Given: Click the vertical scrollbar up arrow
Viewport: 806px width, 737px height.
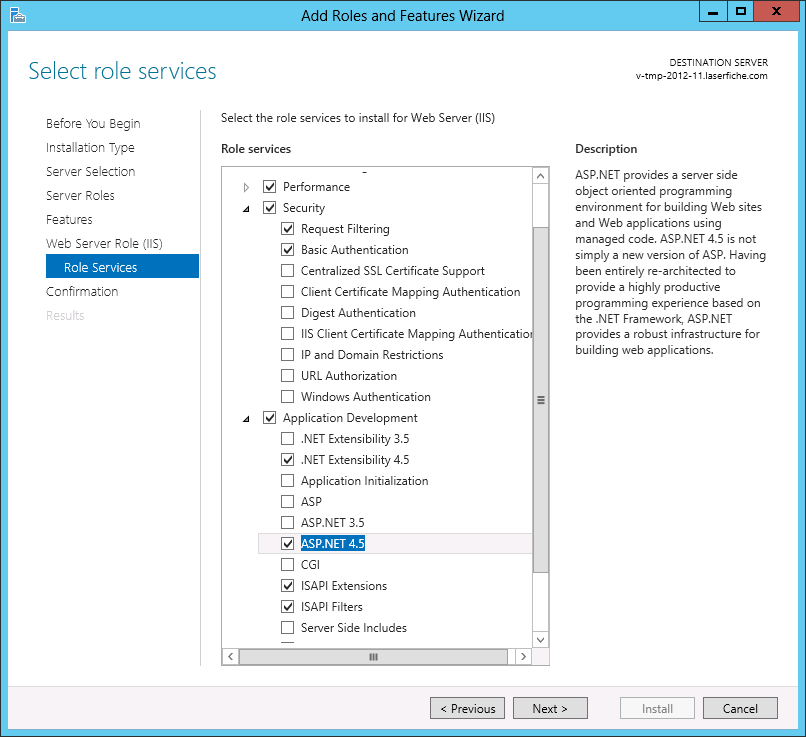Looking at the screenshot, I should point(541,176).
